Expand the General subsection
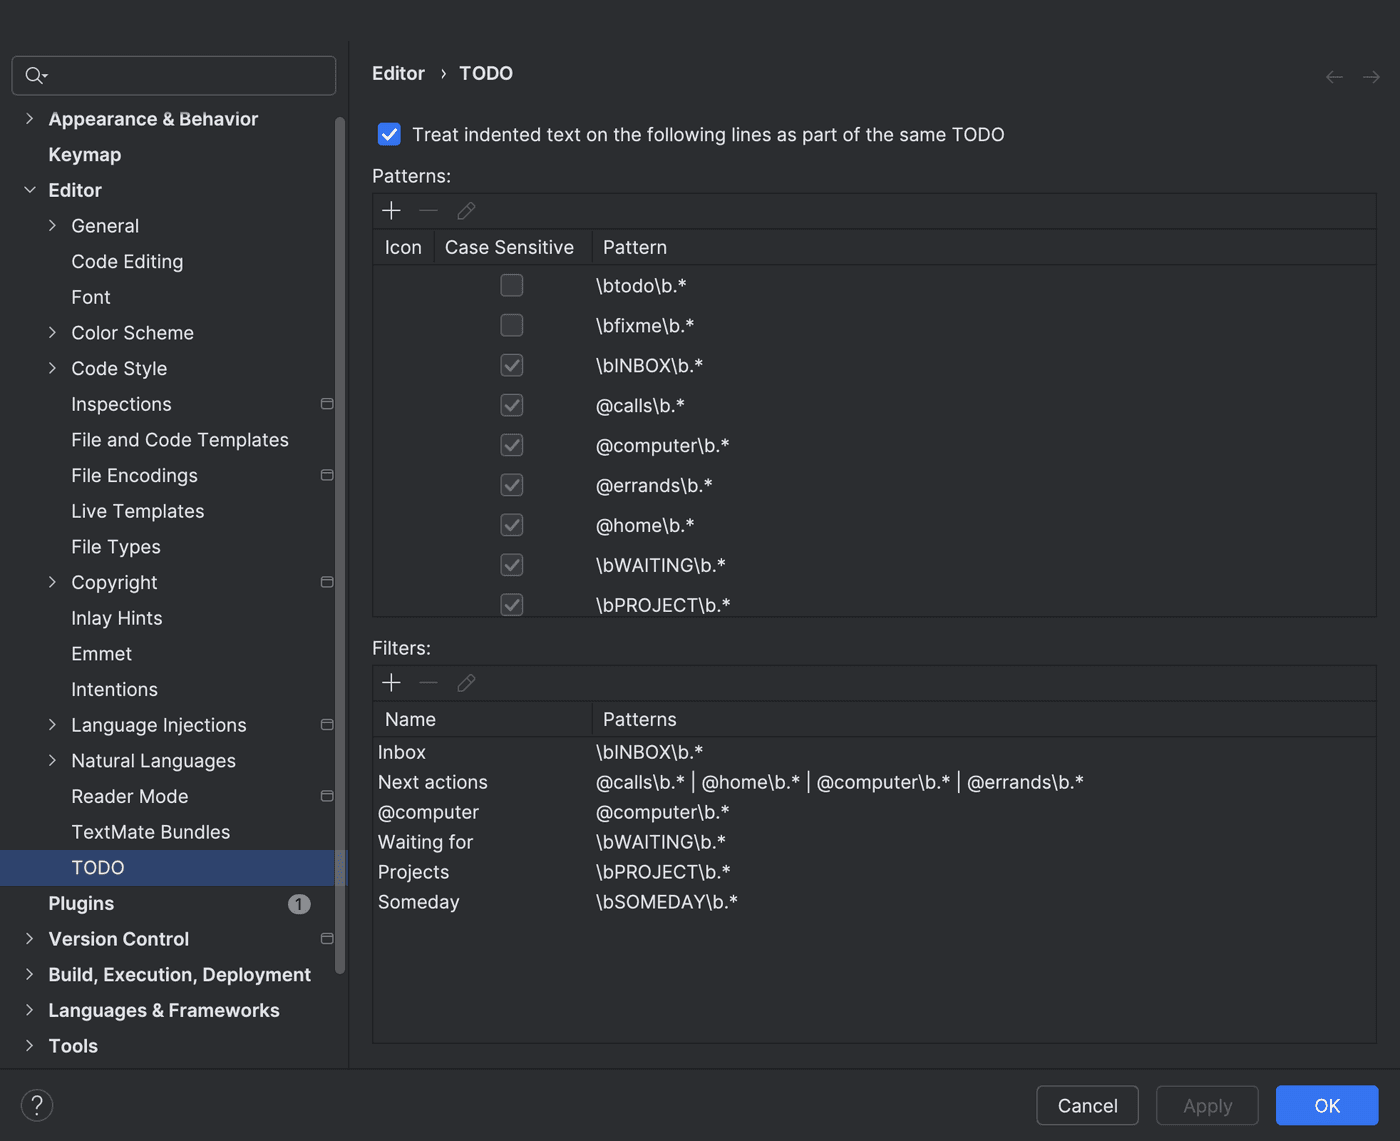The image size is (1400, 1141). 52,226
